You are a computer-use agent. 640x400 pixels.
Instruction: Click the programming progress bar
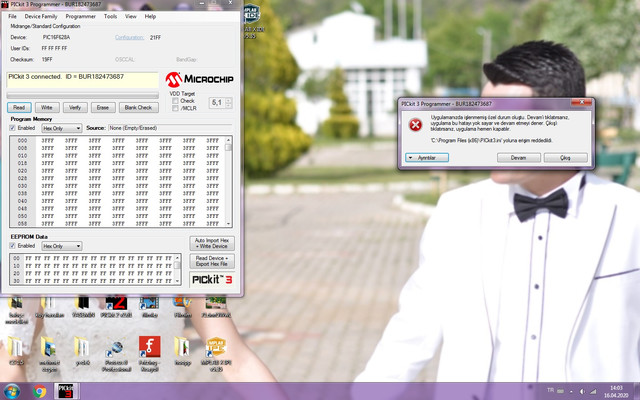coord(82,95)
